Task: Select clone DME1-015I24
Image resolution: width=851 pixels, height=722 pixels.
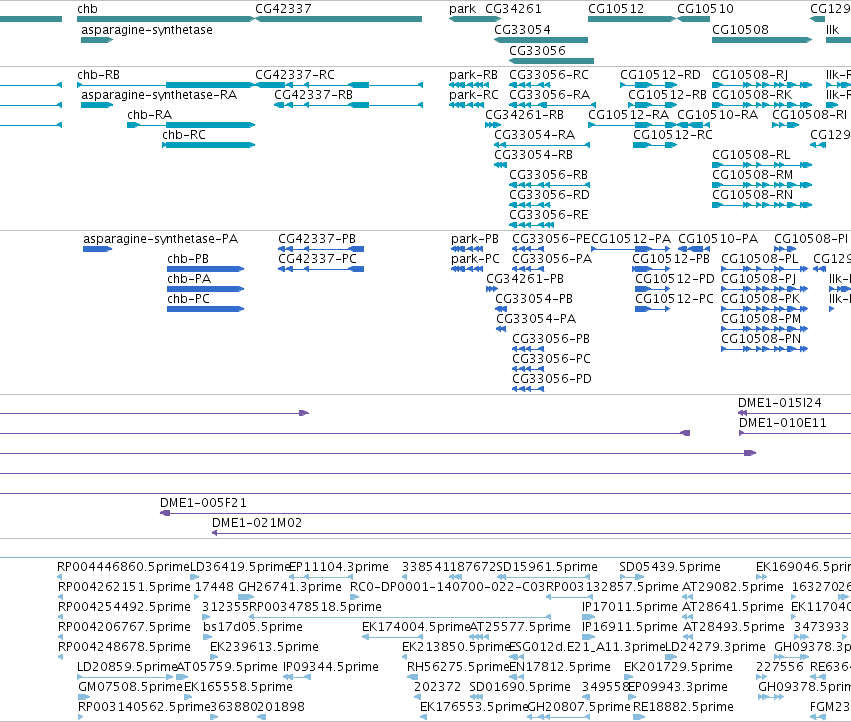Action: coord(795,413)
